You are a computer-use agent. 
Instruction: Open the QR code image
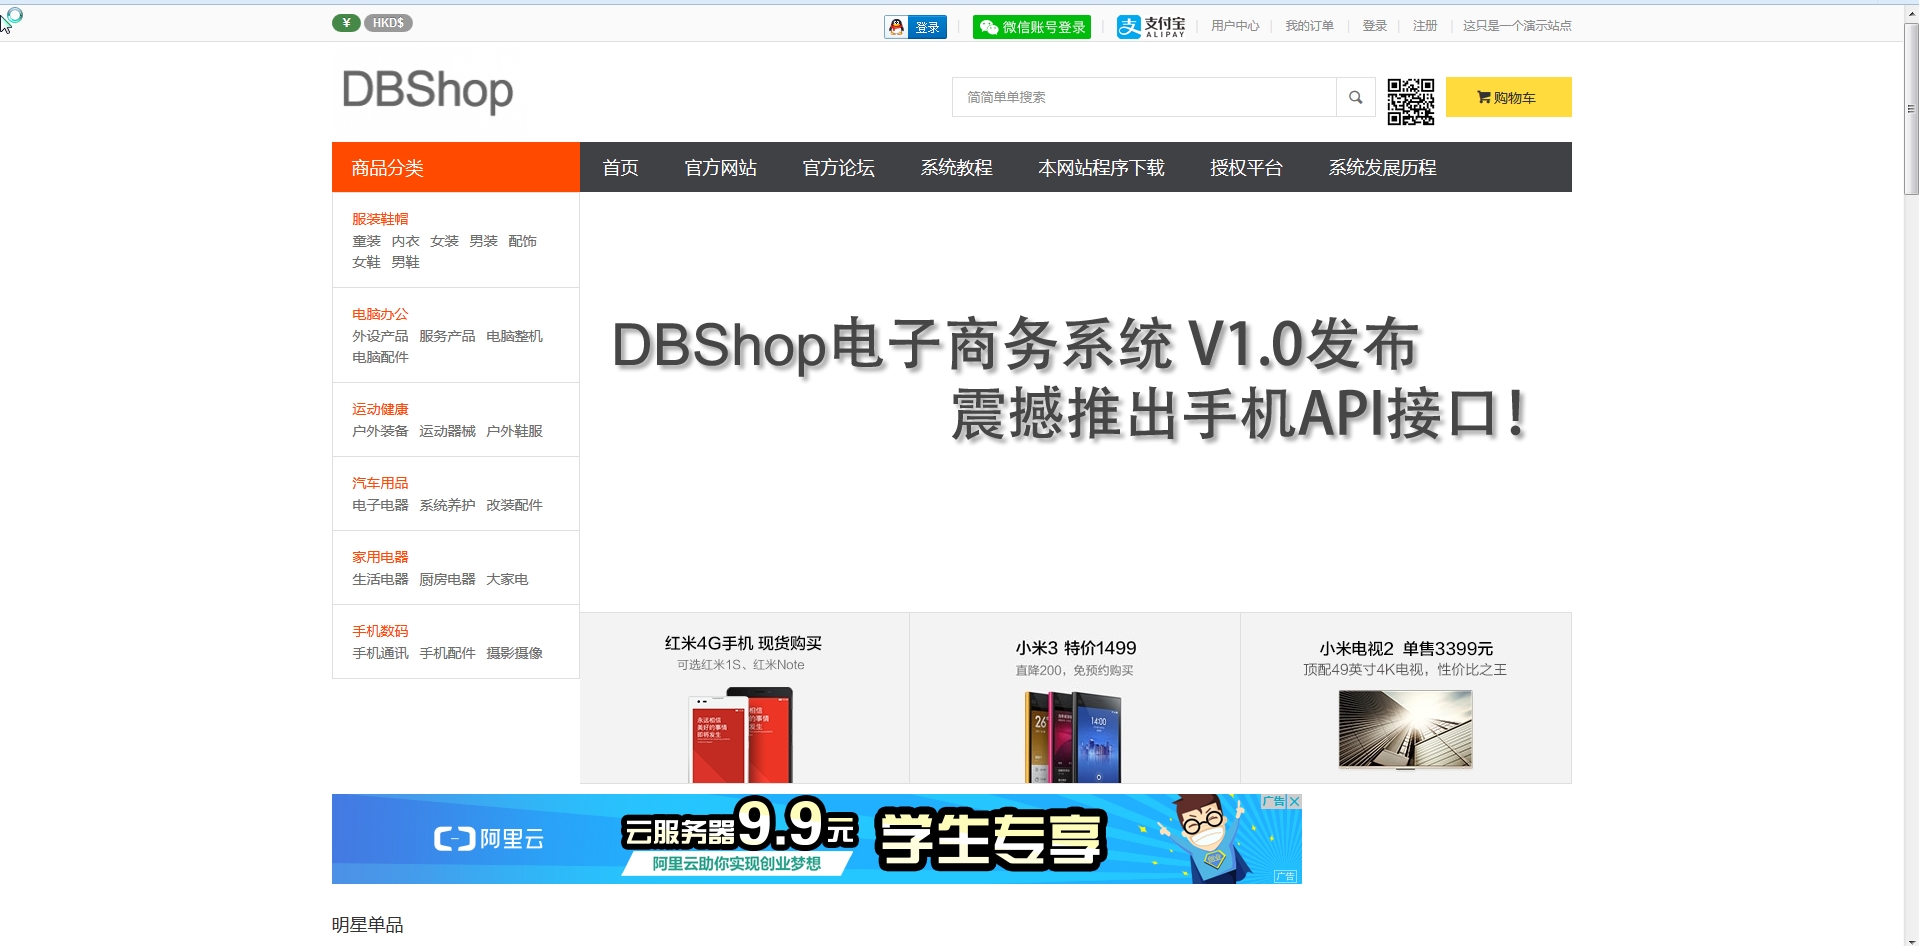click(x=1411, y=101)
